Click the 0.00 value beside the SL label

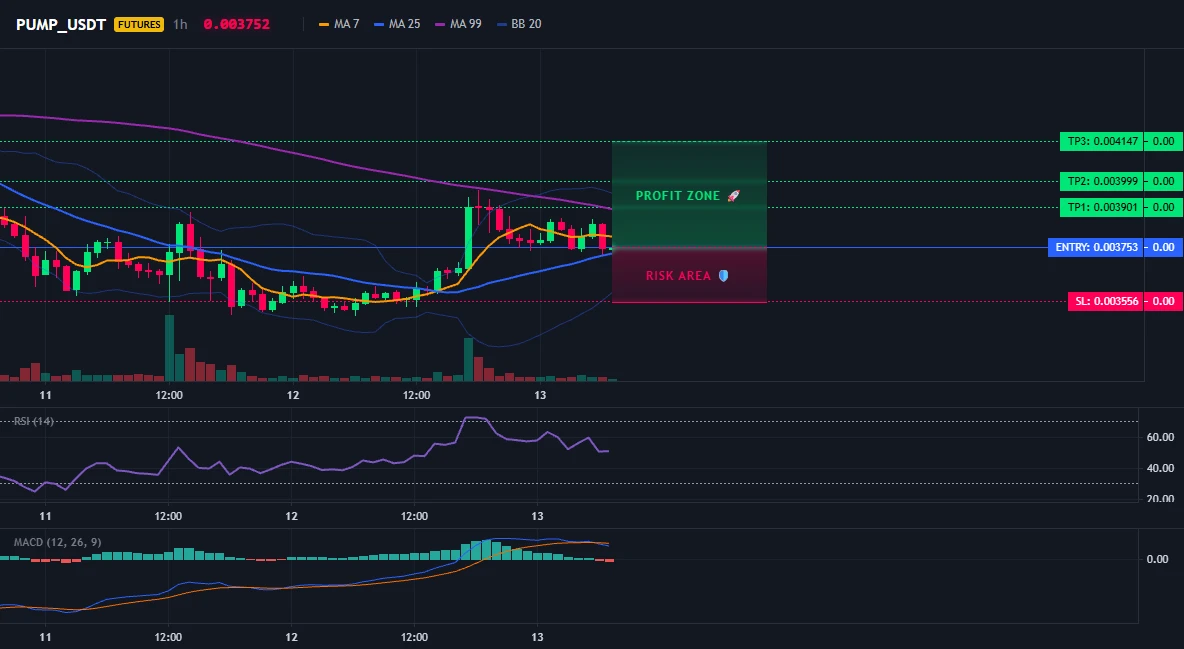click(1164, 301)
